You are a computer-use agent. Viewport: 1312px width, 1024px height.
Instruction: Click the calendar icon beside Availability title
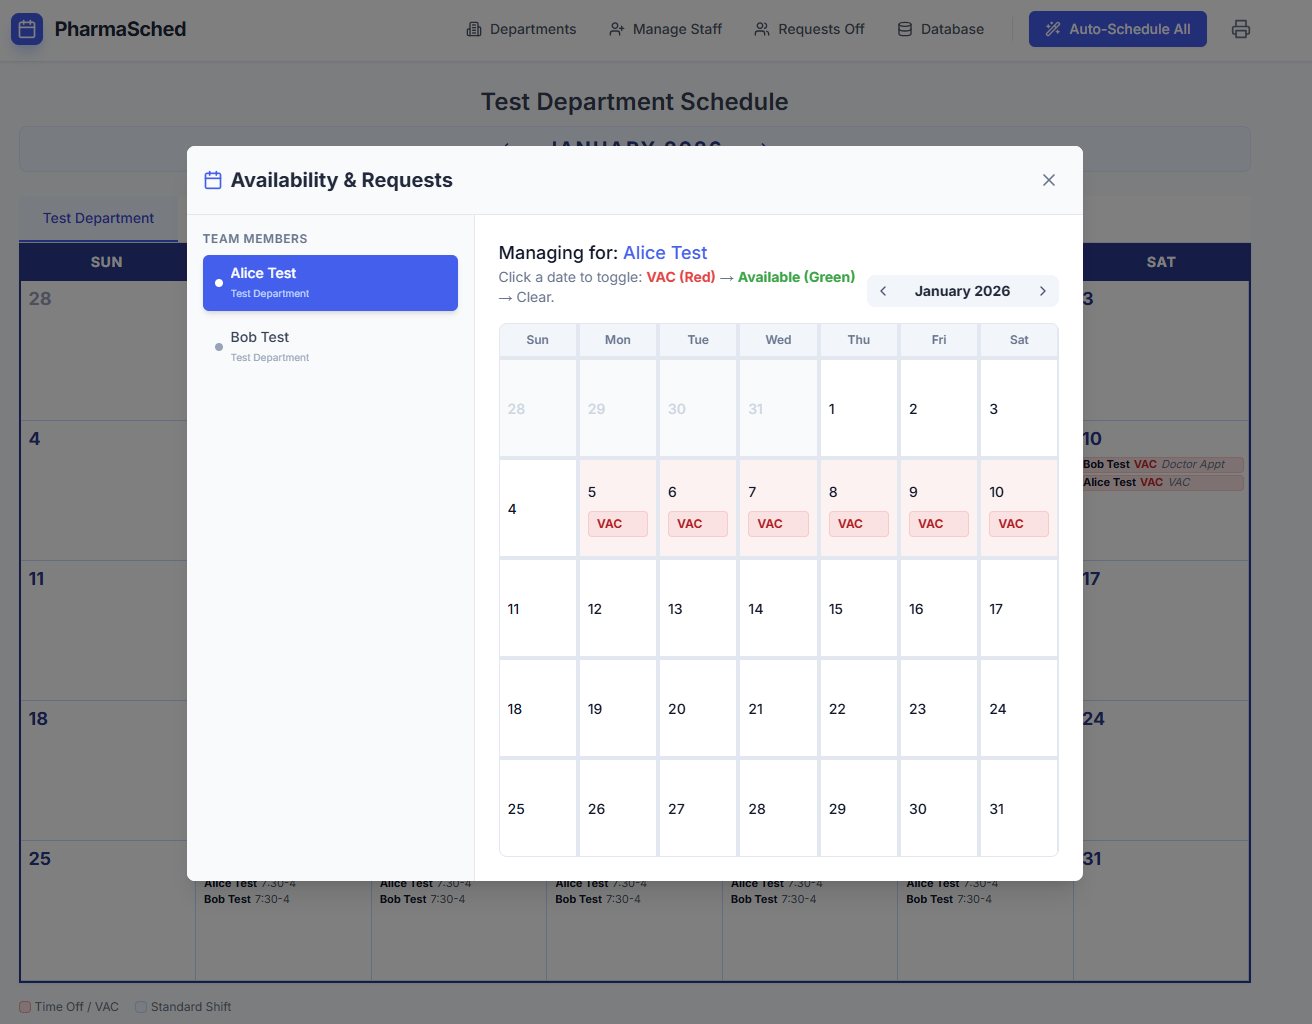213,180
